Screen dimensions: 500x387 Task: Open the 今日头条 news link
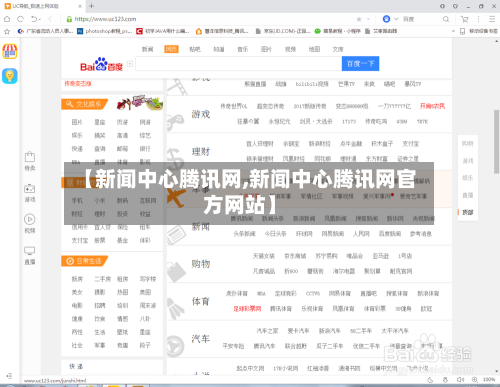pos(275,234)
